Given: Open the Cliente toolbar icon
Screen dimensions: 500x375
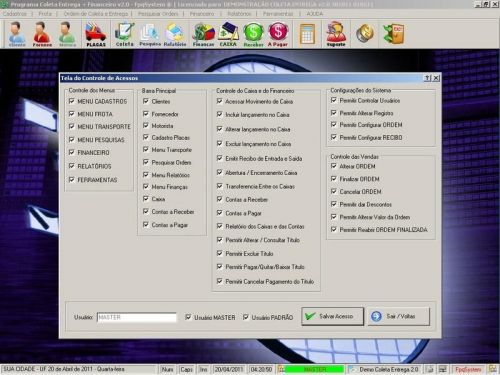Looking at the screenshot, I should [x=17, y=34].
